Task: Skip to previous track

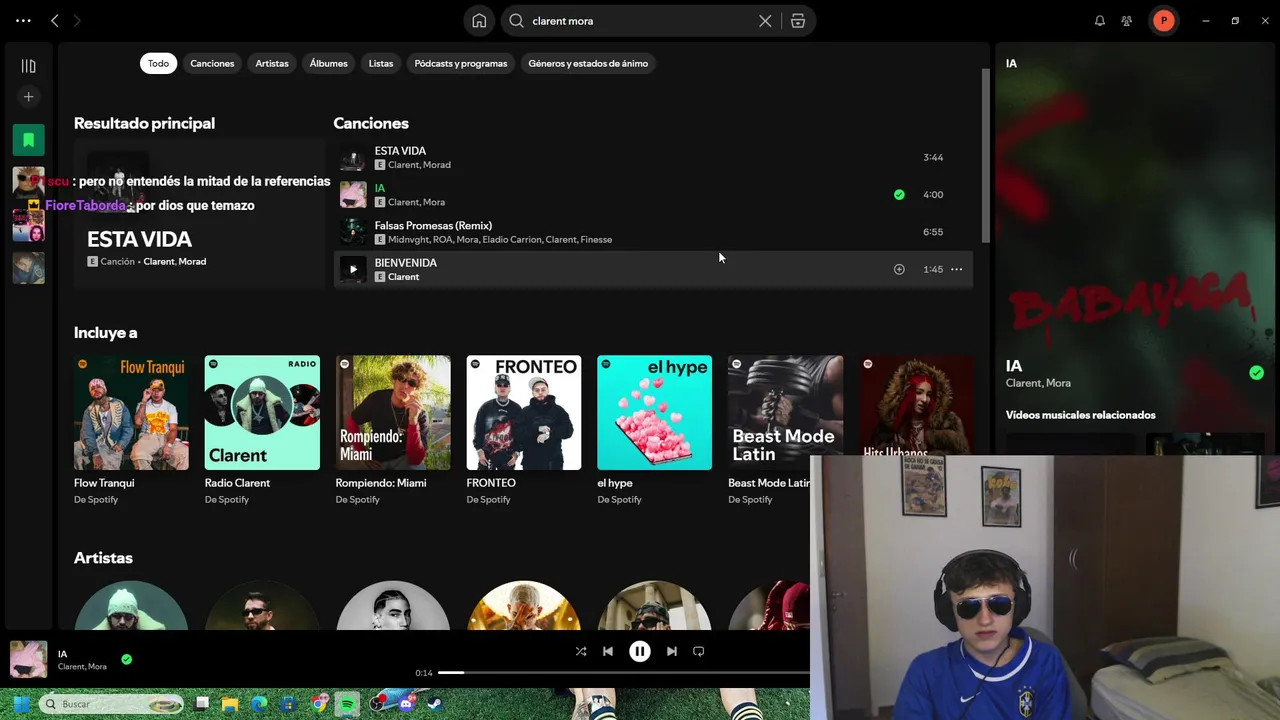Action: (x=608, y=651)
